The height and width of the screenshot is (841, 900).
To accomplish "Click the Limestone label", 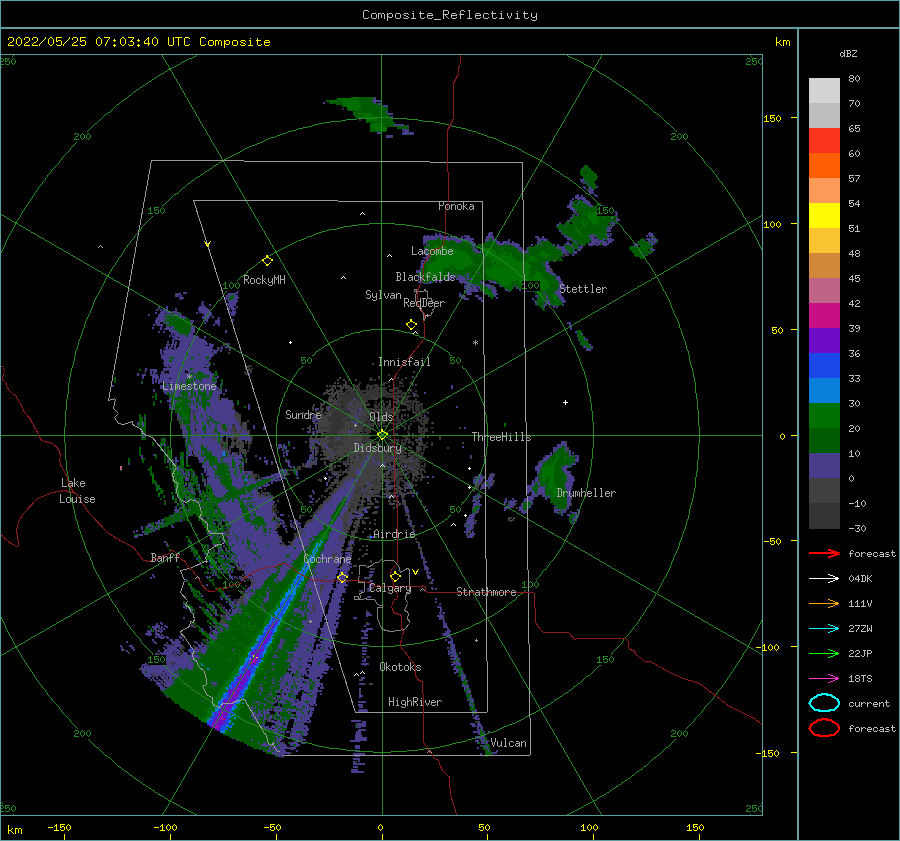I will [189, 386].
